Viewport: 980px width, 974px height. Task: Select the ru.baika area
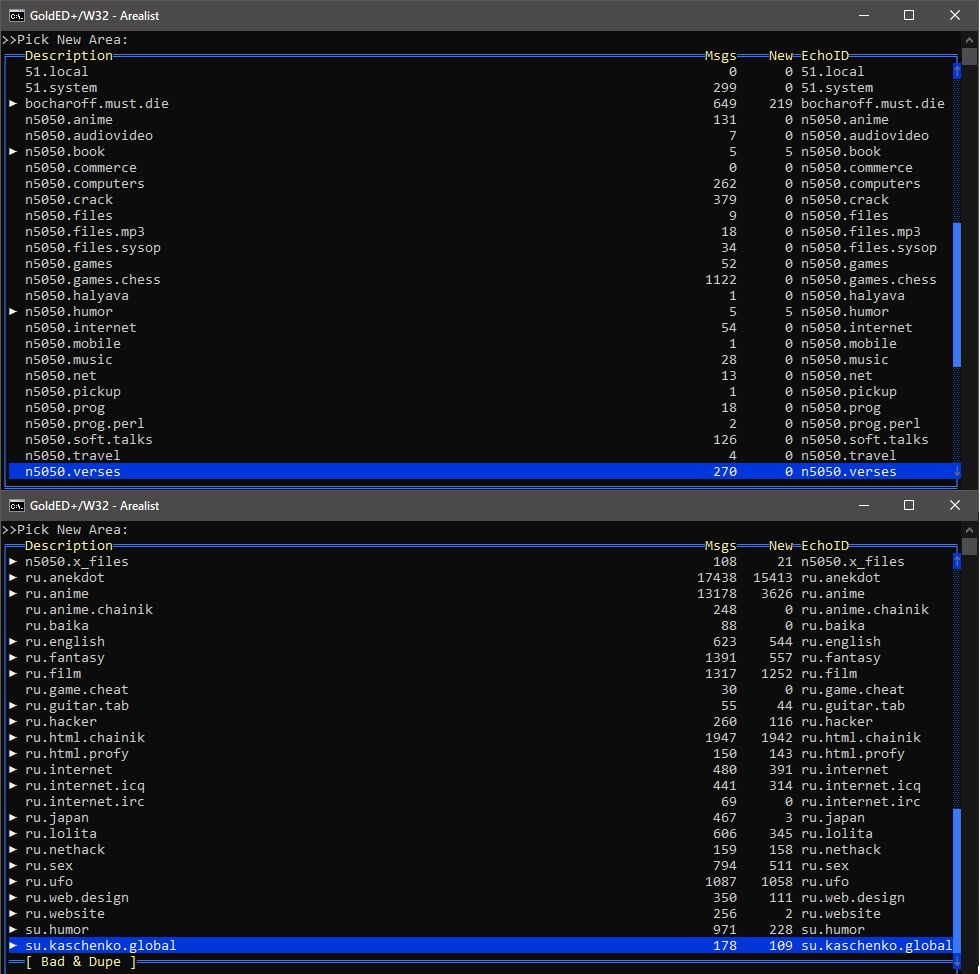[x=481, y=626]
